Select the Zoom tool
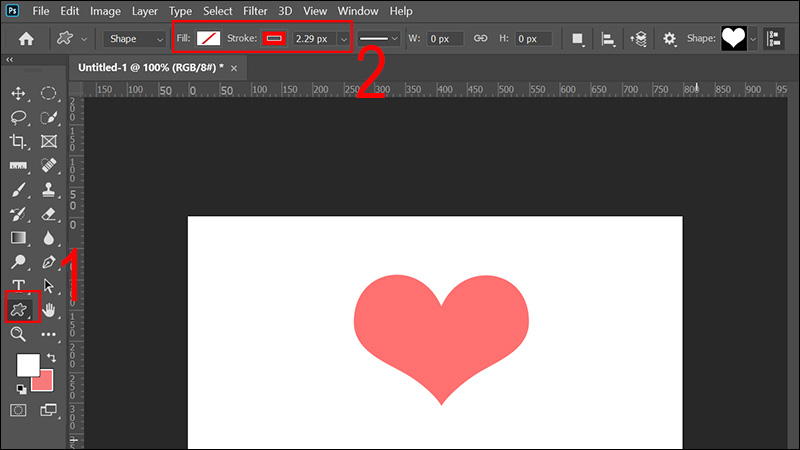The image size is (800, 450). coord(18,335)
